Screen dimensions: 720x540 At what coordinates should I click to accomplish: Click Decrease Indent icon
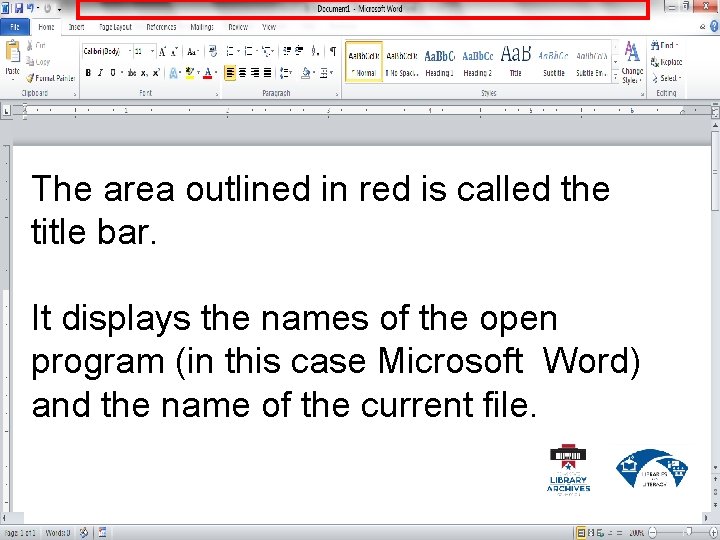pyautogui.click(x=287, y=51)
